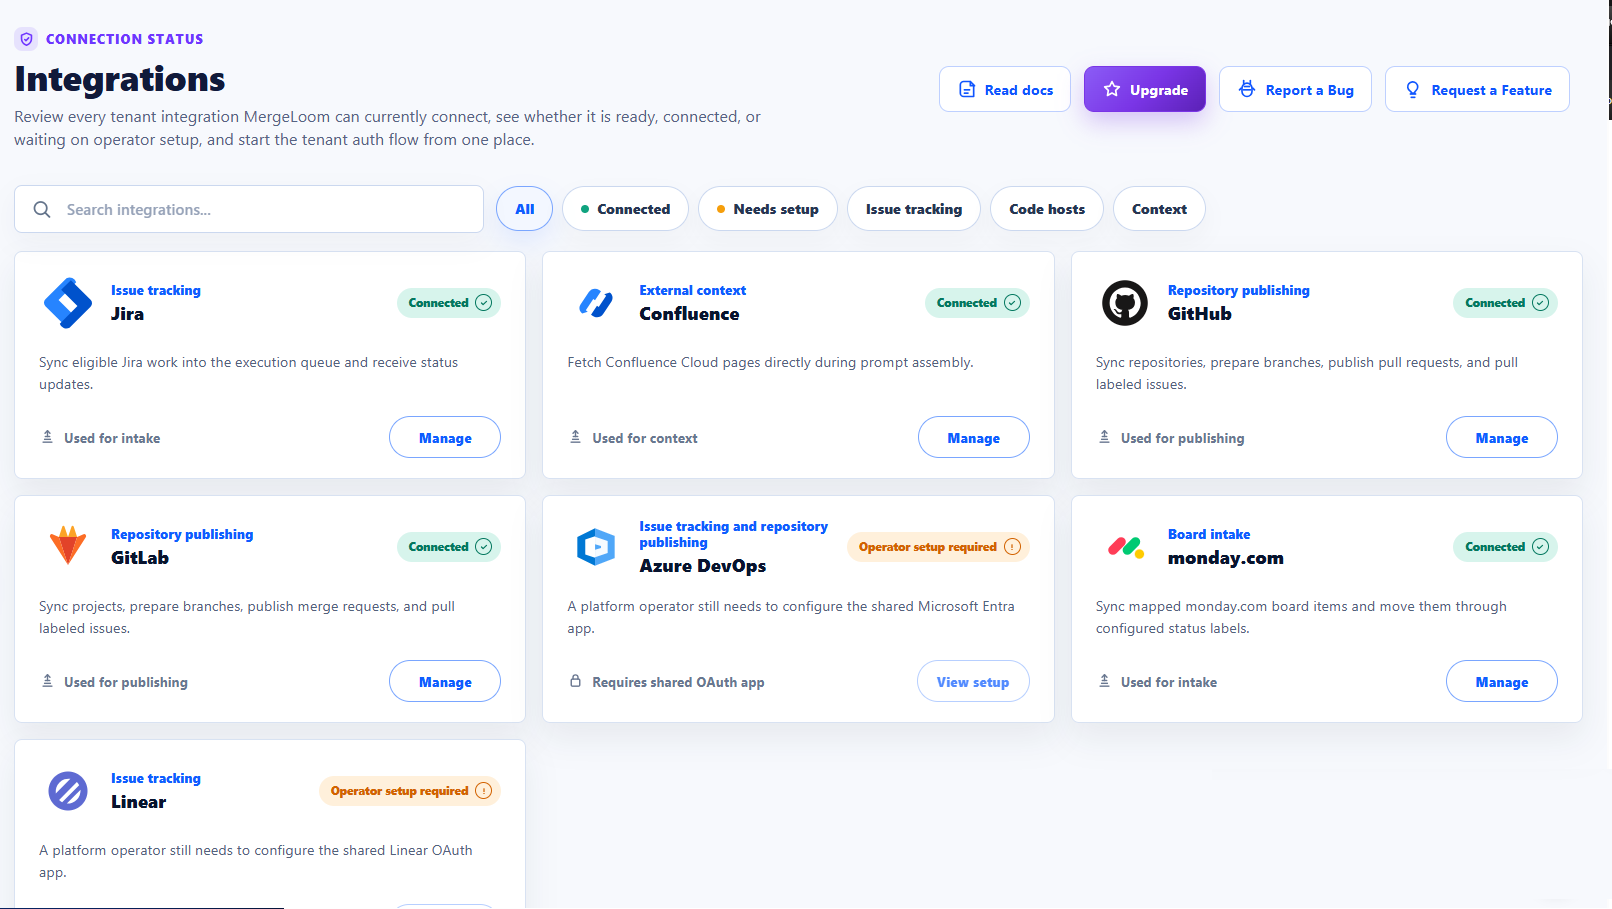Focus the Search integrations field
Image resolution: width=1612 pixels, height=909 pixels.
[249, 209]
